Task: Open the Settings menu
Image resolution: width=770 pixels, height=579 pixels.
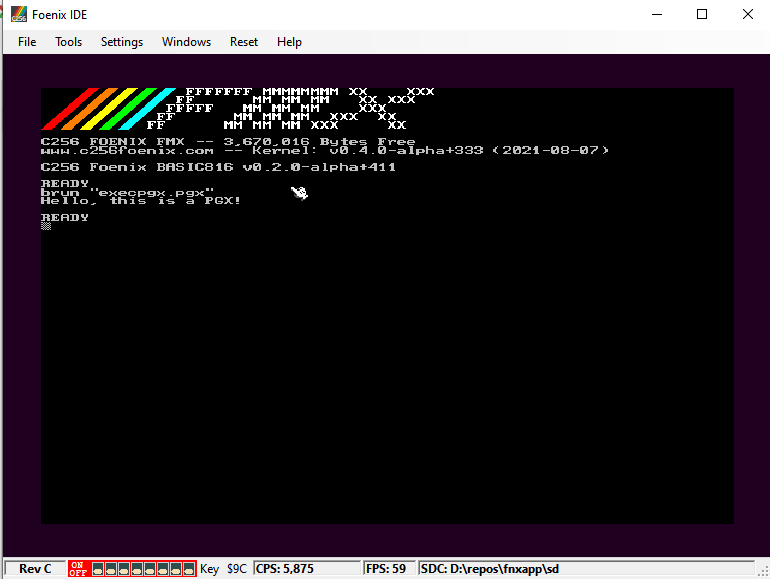Action: tap(122, 42)
